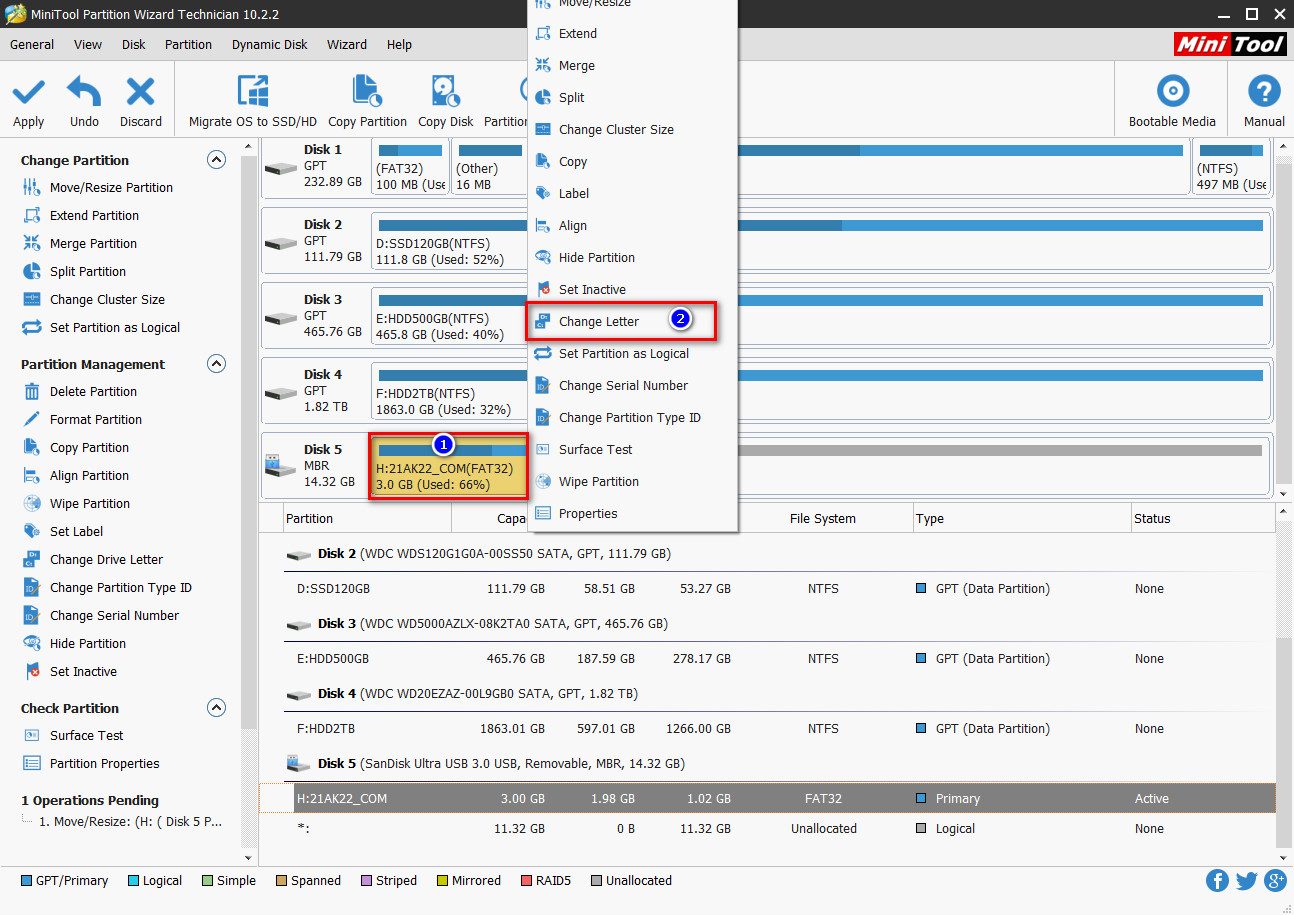The height and width of the screenshot is (915, 1294).
Task: Choose Move/Resize Partition in sidebar
Action: [111, 187]
